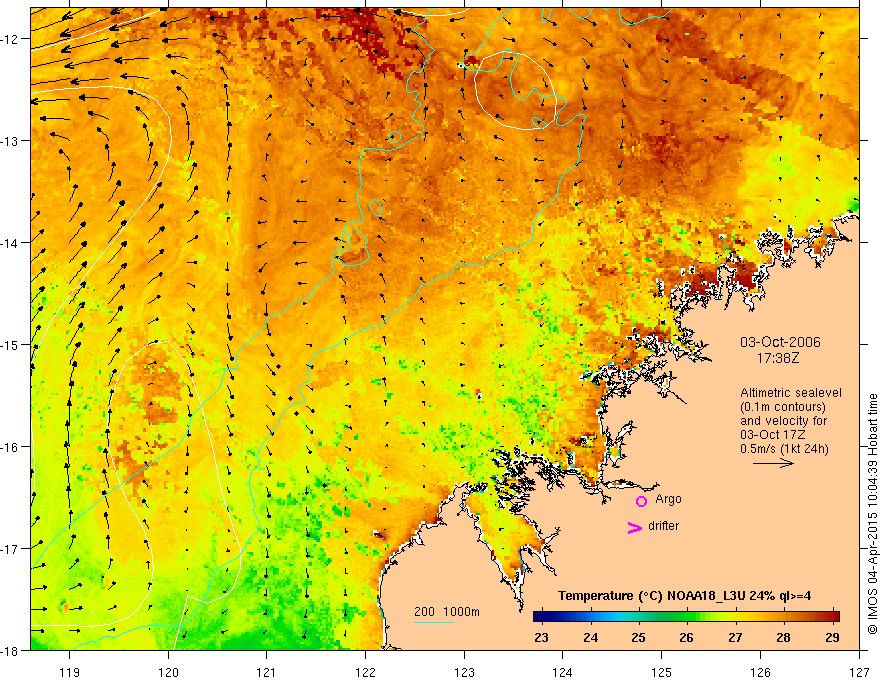Click the '0.5m/s (1kt 24h)' text
The width and height of the screenshot is (880, 680).
784,449
